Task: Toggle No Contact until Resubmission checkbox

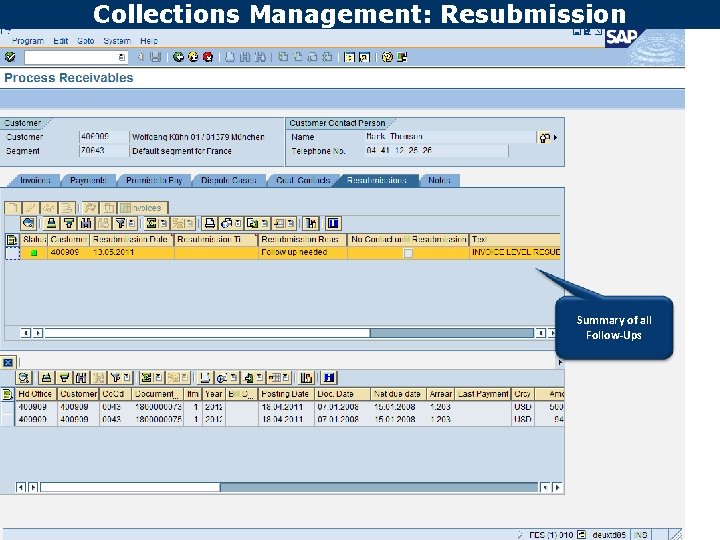Action: 408,253
